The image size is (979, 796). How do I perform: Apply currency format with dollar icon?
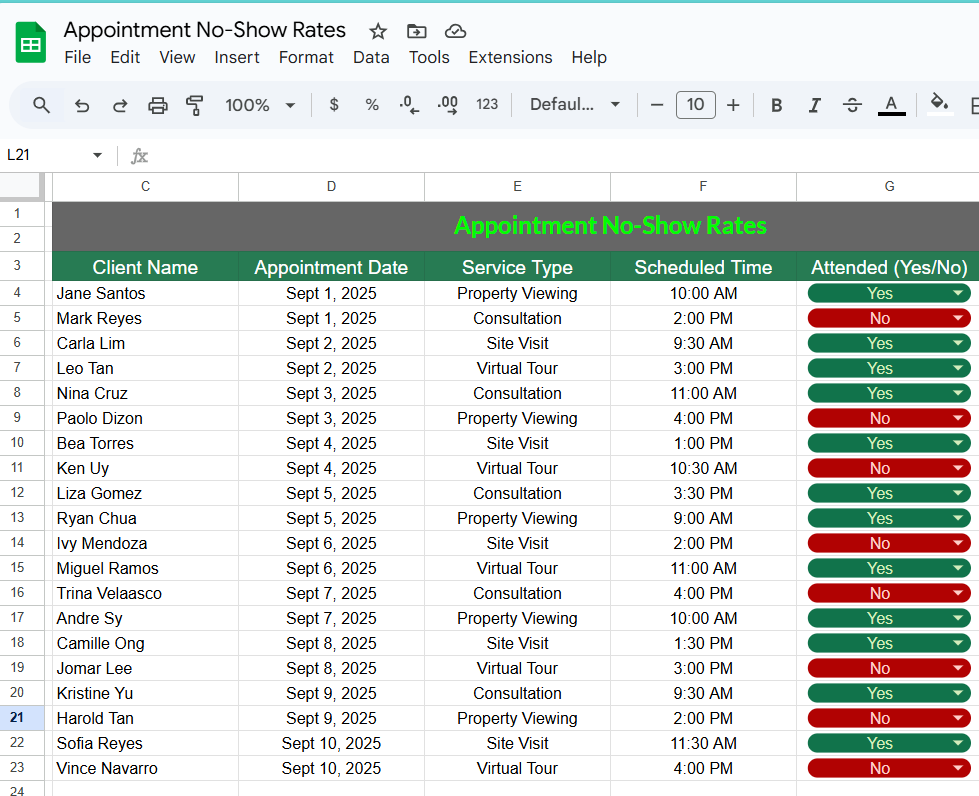point(334,104)
